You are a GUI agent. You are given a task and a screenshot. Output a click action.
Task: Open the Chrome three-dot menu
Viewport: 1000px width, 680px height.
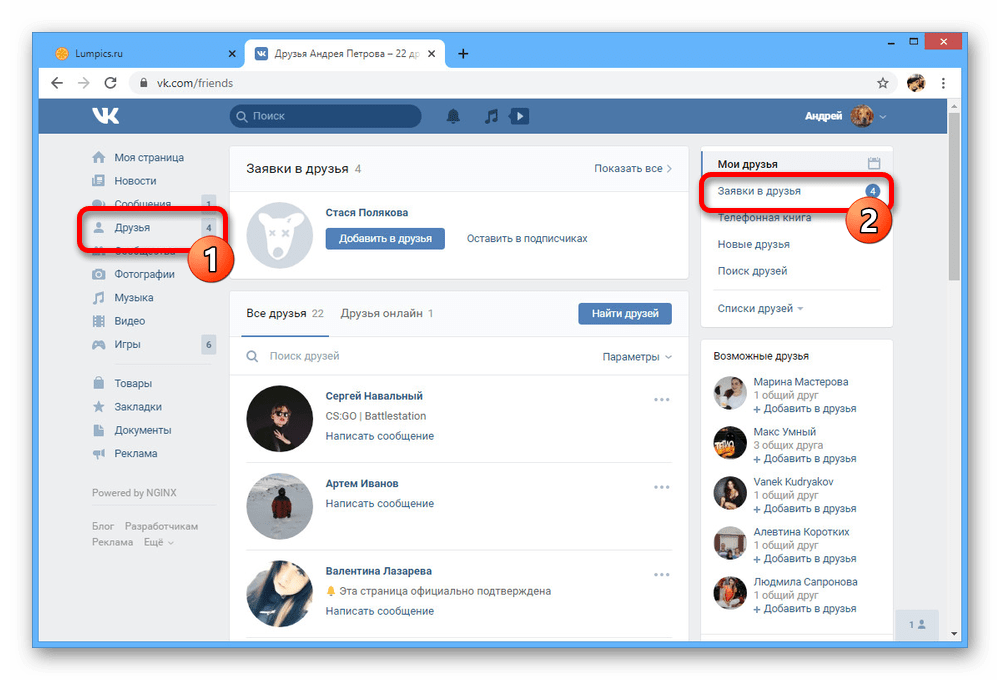tap(943, 83)
